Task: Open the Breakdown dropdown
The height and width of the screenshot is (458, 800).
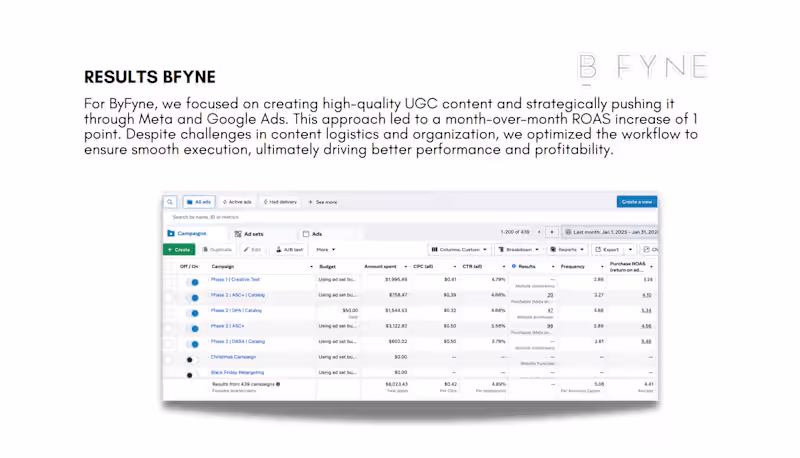Action: (x=518, y=250)
